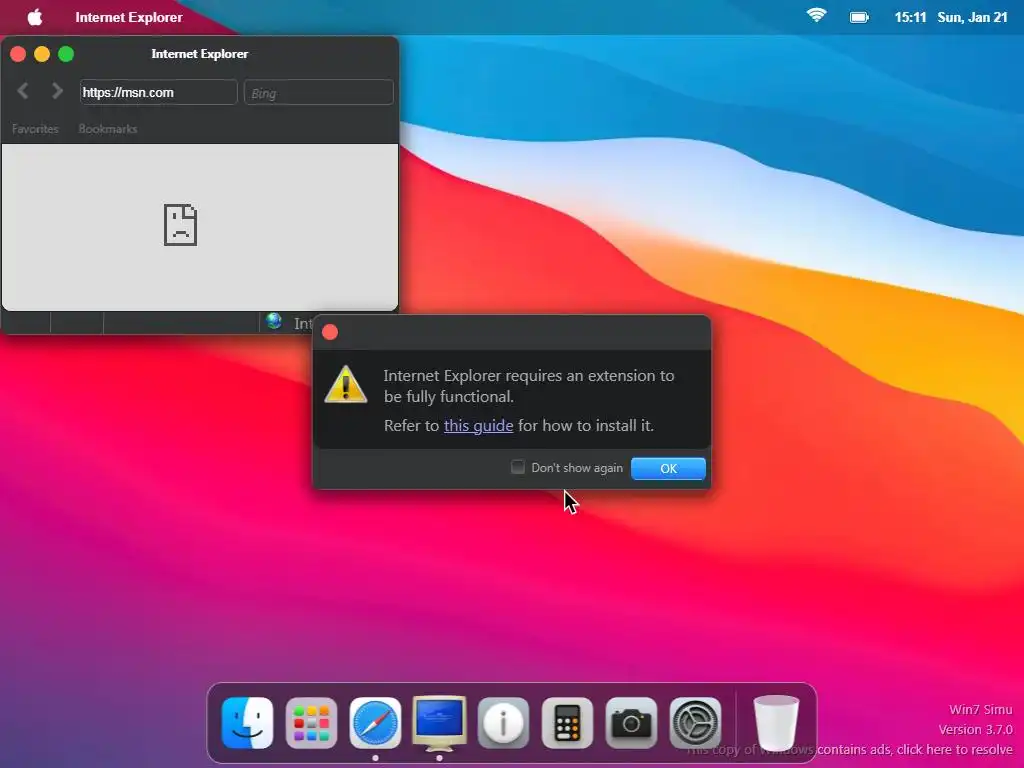The image size is (1024, 768).
Task: Click the Win7 Simu label
Action: [x=980, y=709]
